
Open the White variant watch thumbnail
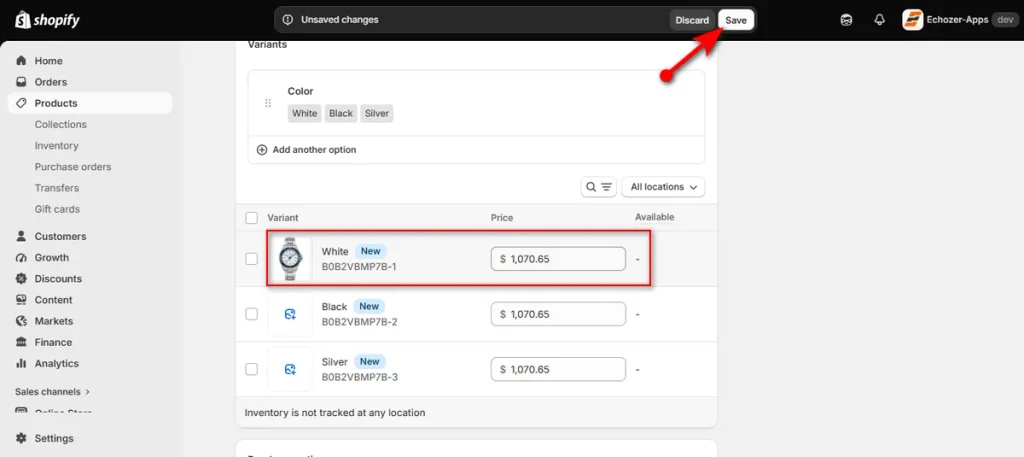(x=291, y=259)
